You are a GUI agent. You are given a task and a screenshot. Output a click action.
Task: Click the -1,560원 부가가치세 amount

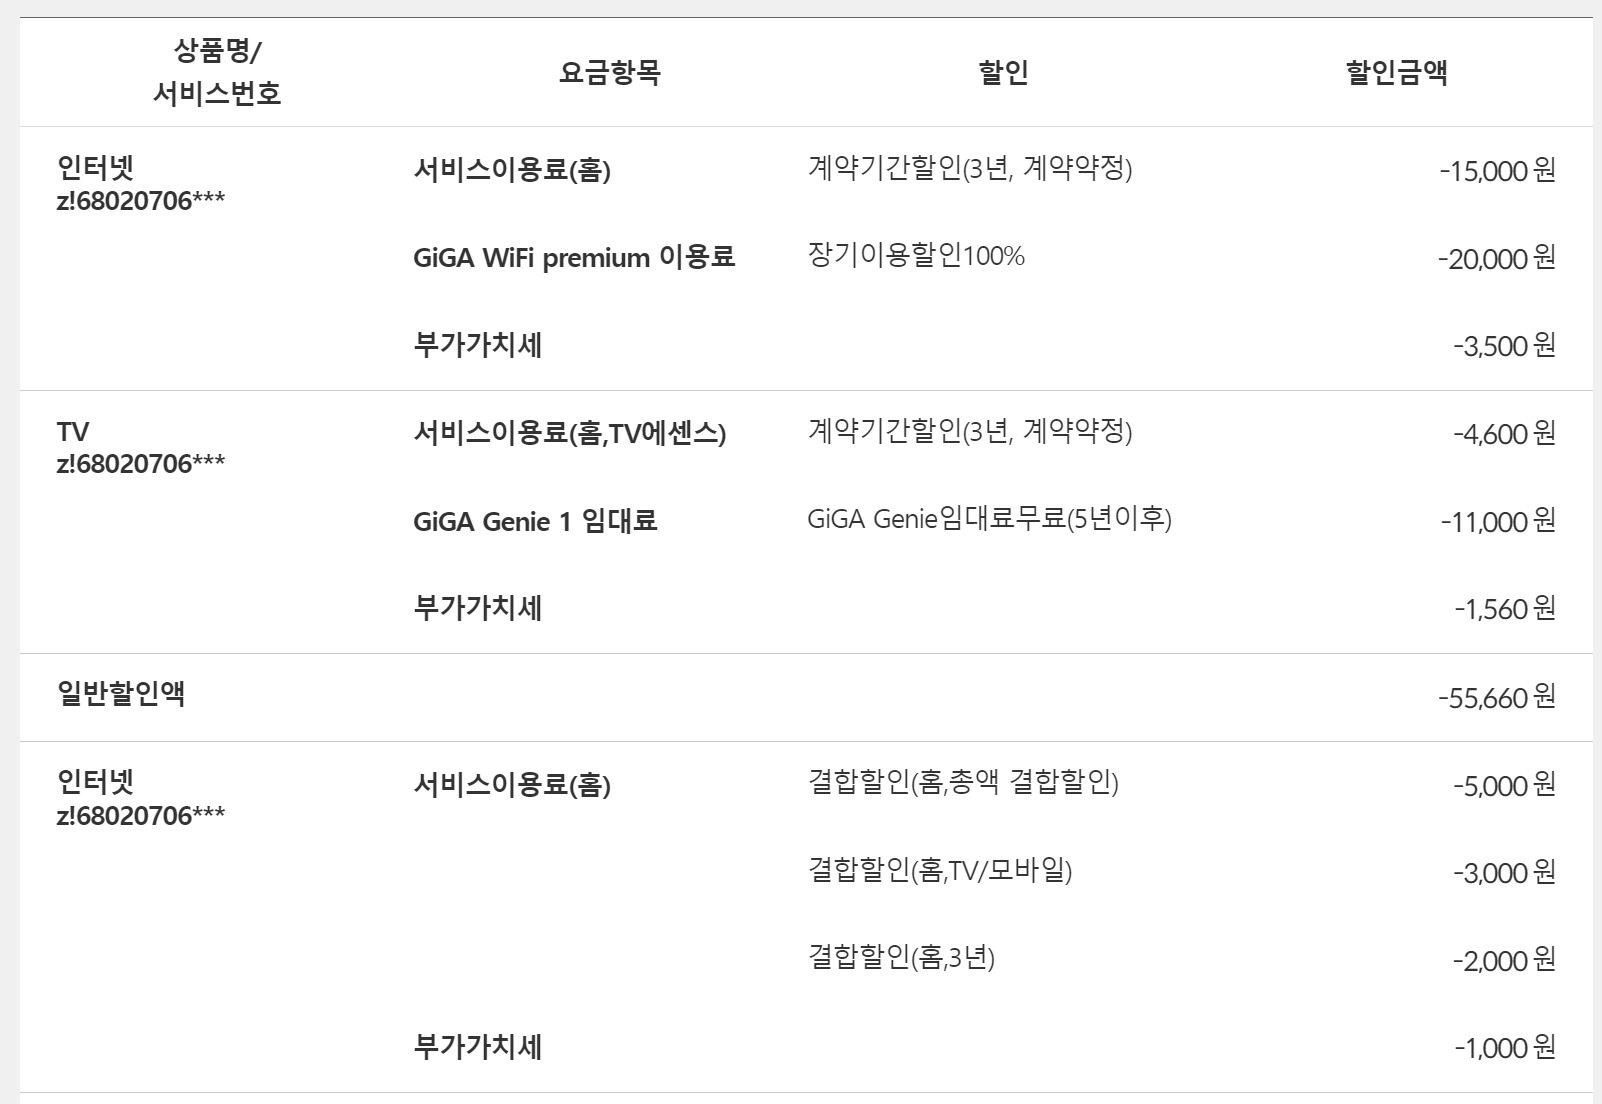click(1505, 609)
